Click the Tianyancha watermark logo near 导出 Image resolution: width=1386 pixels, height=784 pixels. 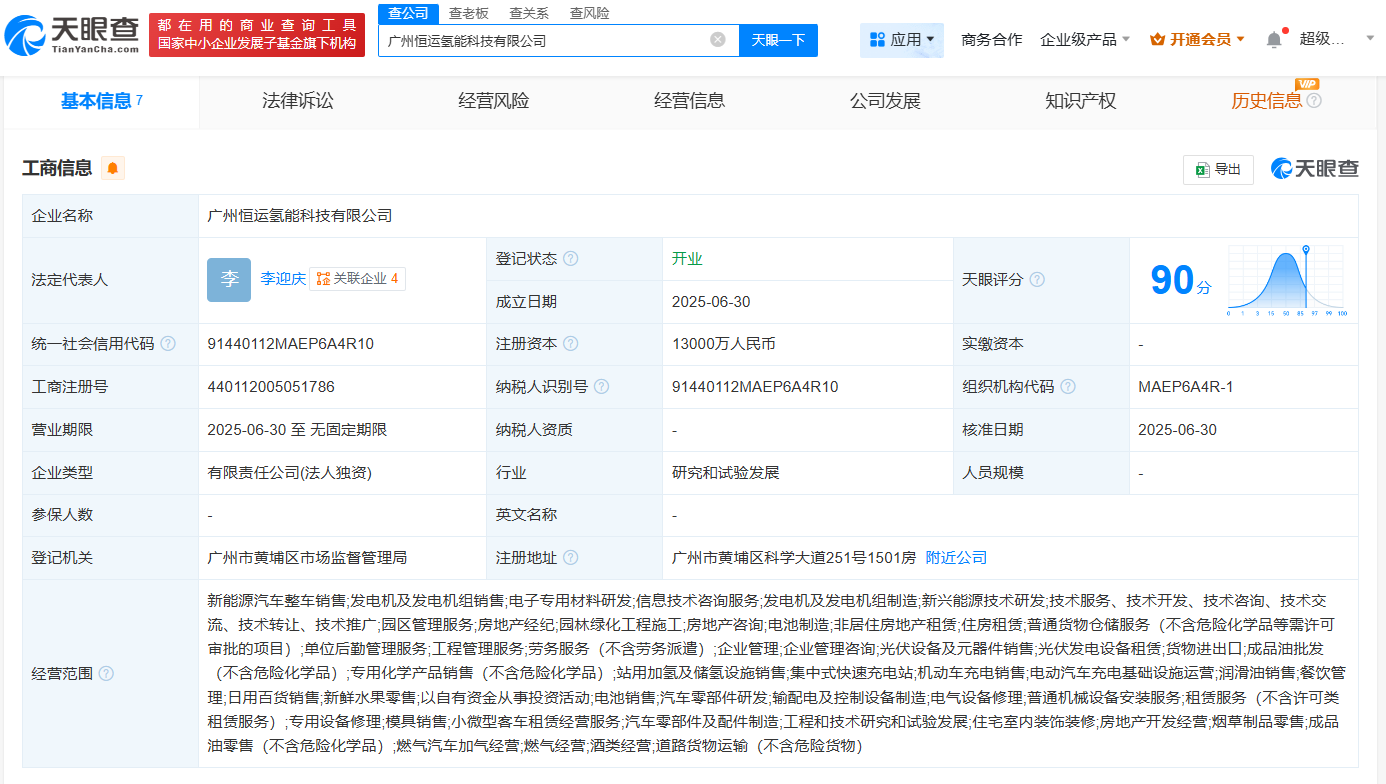click(x=1315, y=169)
